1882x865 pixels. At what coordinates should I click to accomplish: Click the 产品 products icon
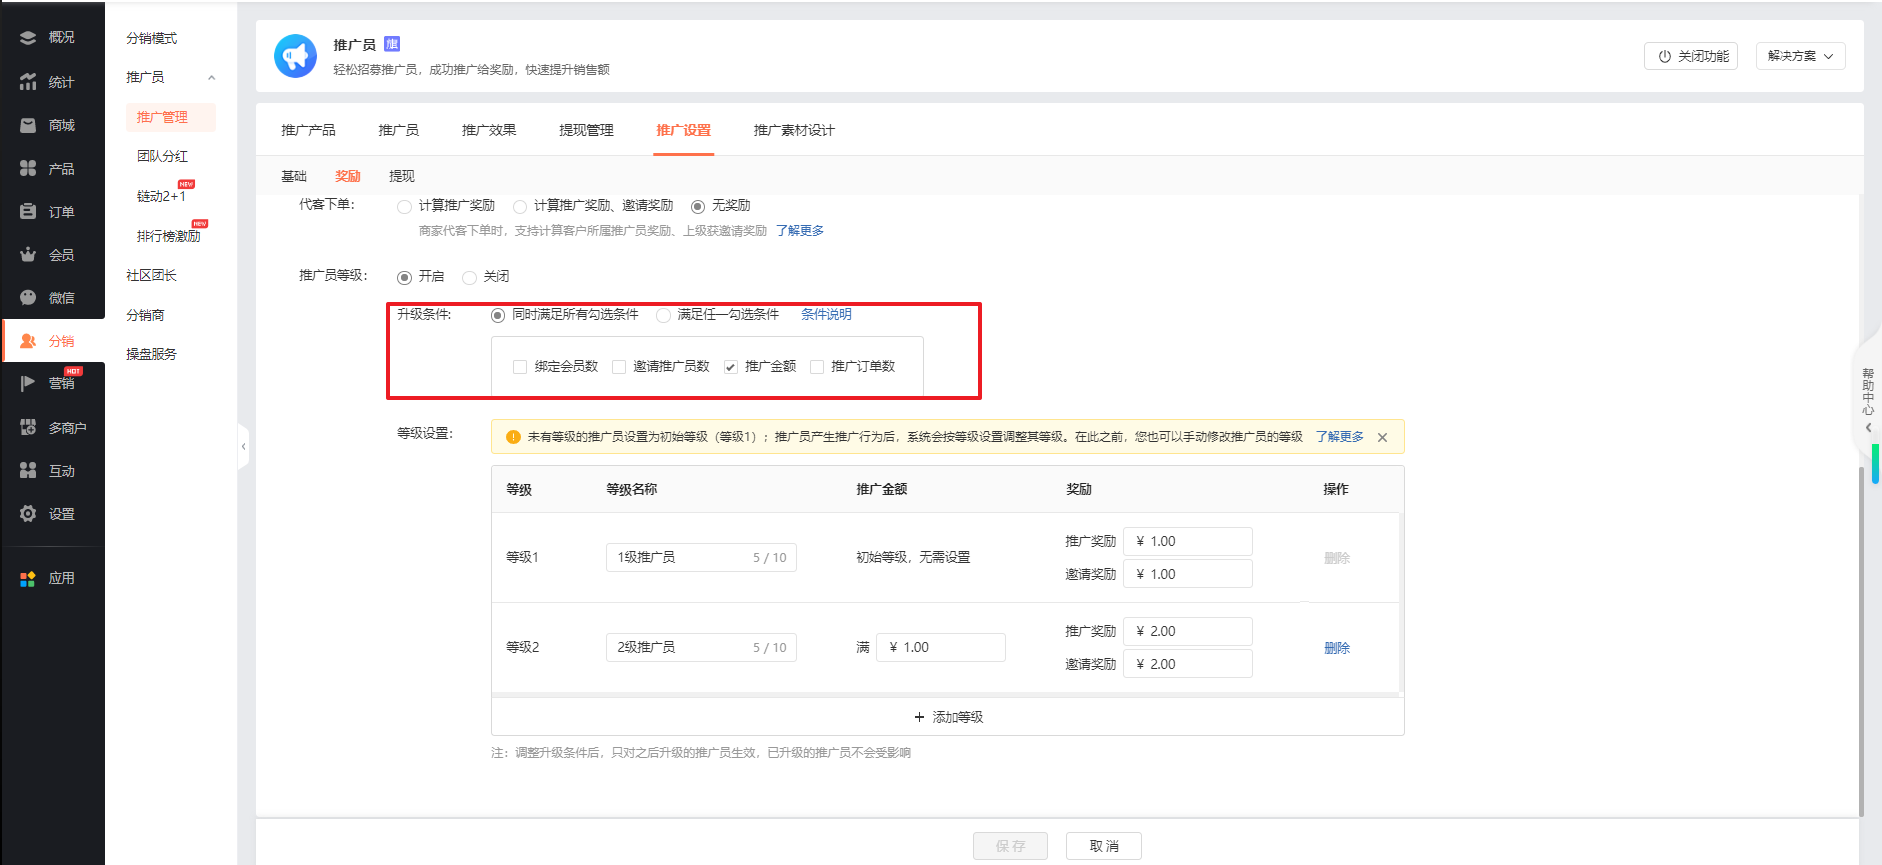pos(28,168)
